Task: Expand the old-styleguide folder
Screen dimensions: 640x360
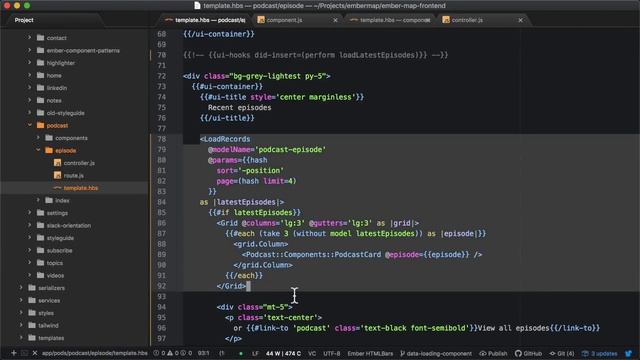Action: click(x=29, y=113)
